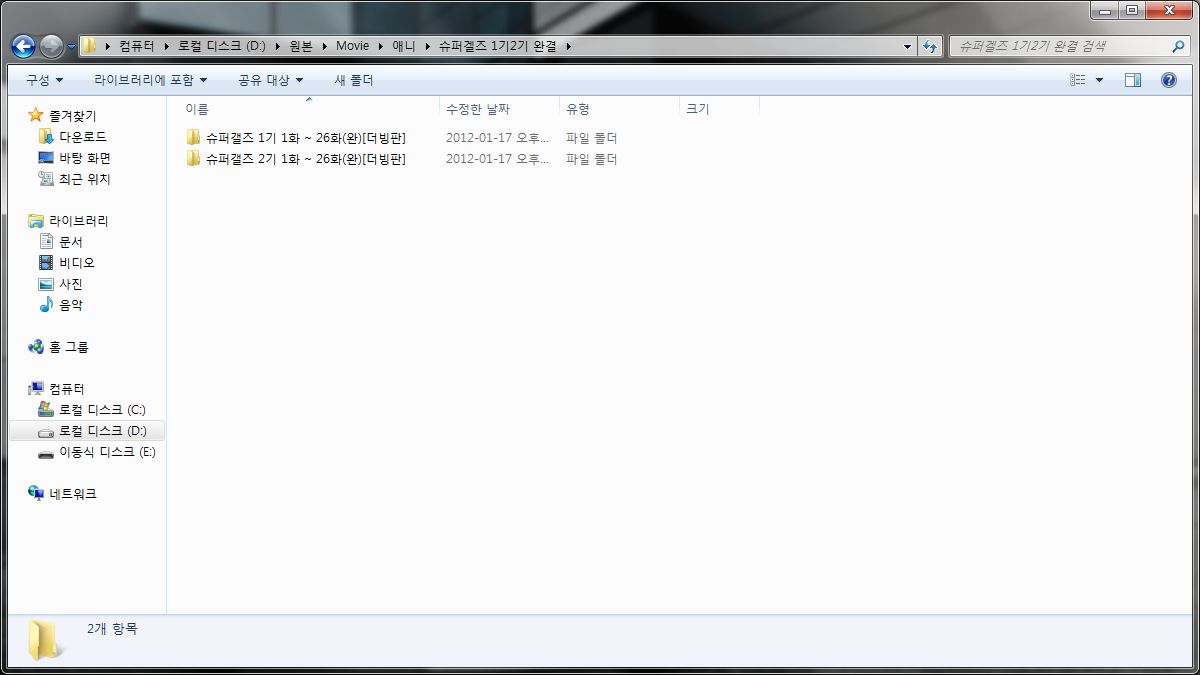Viewport: 1200px width, 675px height.
Task: Select 음악 library in sidebar
Action: 70,305
